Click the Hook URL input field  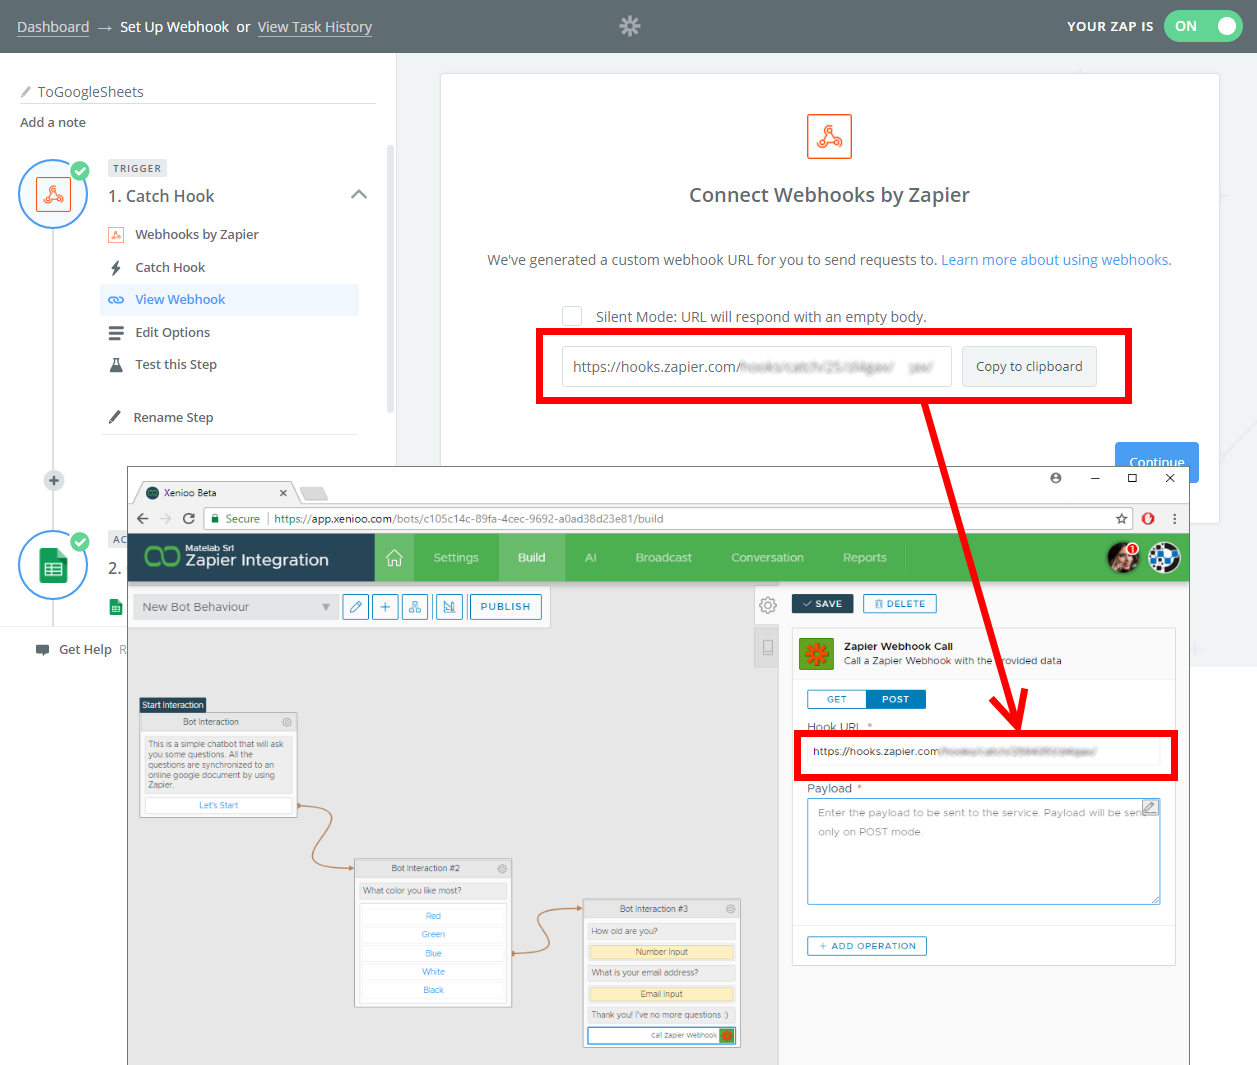983,752
